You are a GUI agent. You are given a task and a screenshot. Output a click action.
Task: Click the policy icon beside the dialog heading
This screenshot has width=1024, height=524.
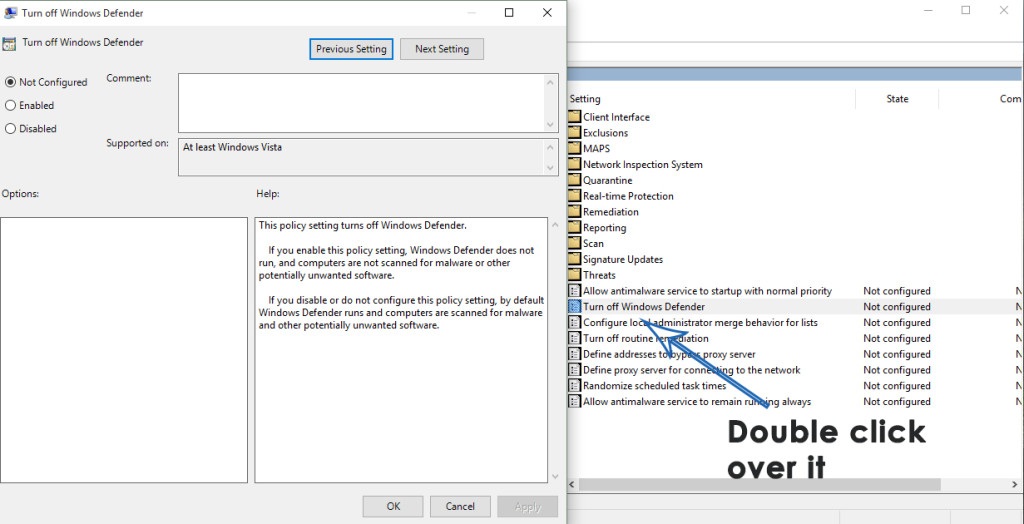pos(9,44)
